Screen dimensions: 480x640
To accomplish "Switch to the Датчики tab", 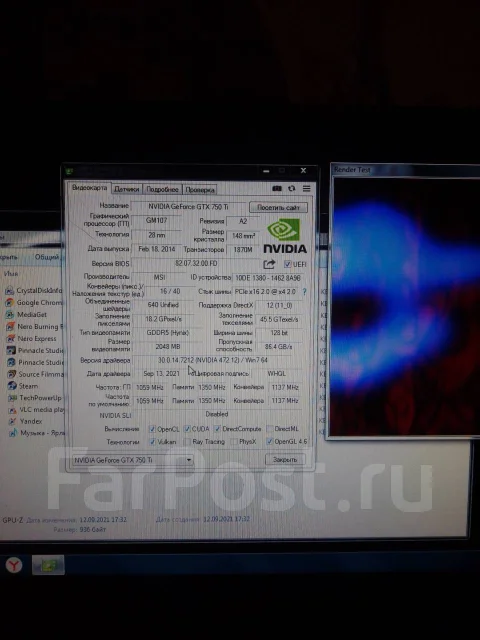I will pos(127,189).
